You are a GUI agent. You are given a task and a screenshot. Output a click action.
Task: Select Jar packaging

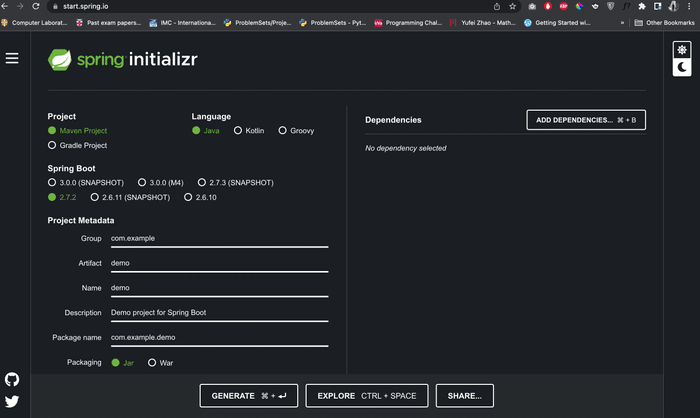[x=123, y=363]
